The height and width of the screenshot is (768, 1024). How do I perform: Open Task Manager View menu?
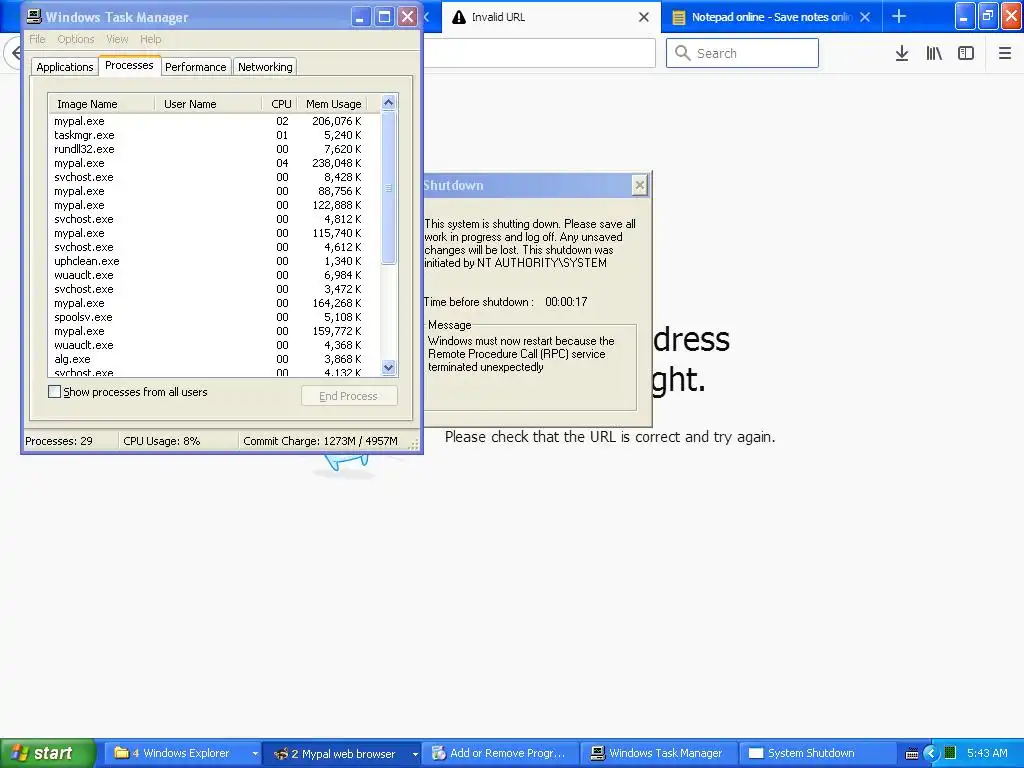(117, 39)
